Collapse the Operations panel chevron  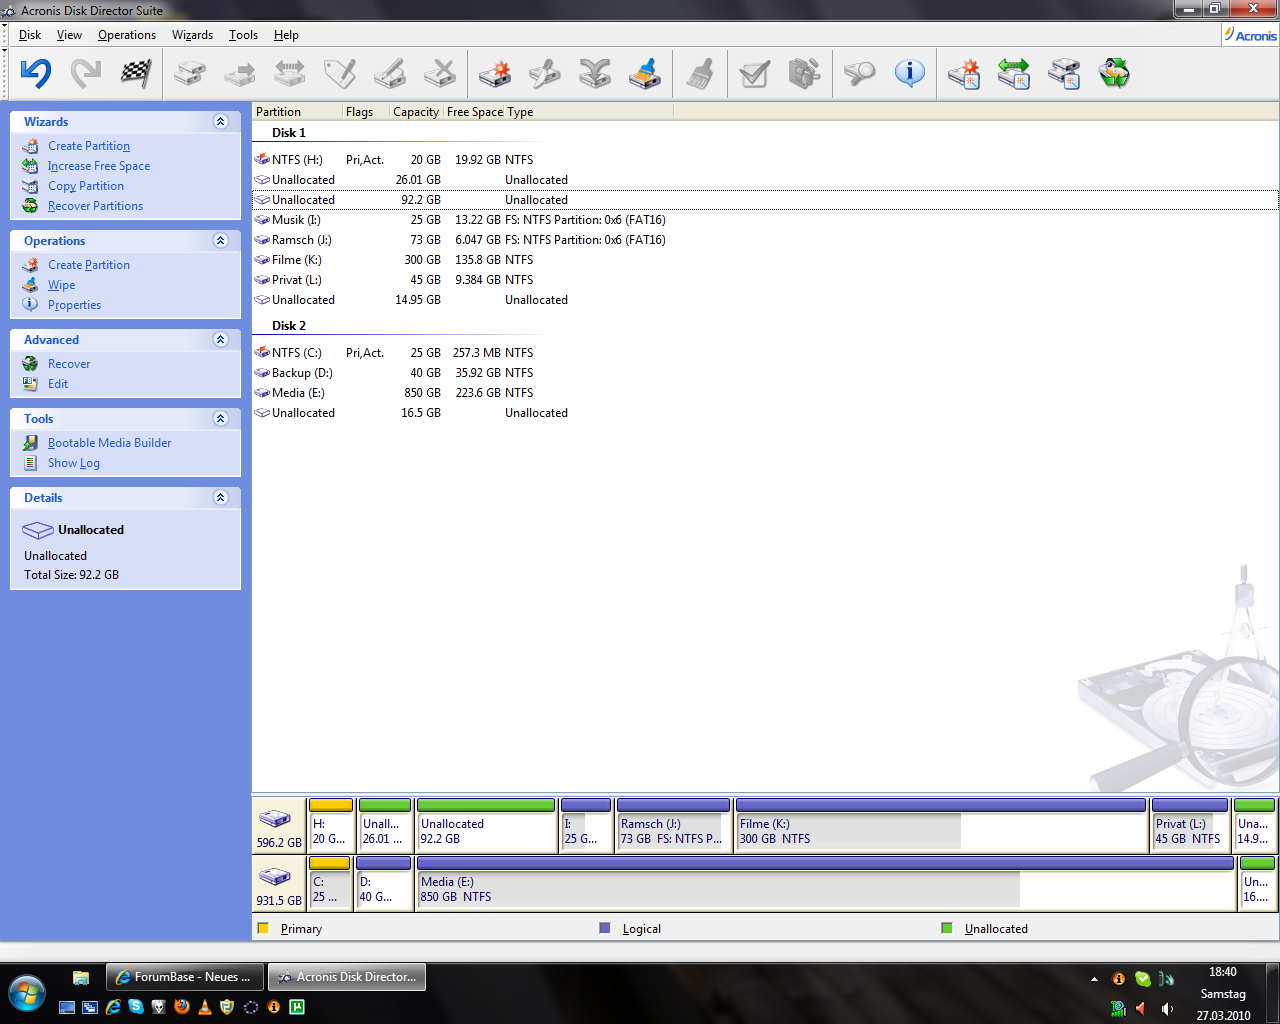click(220, 240)
